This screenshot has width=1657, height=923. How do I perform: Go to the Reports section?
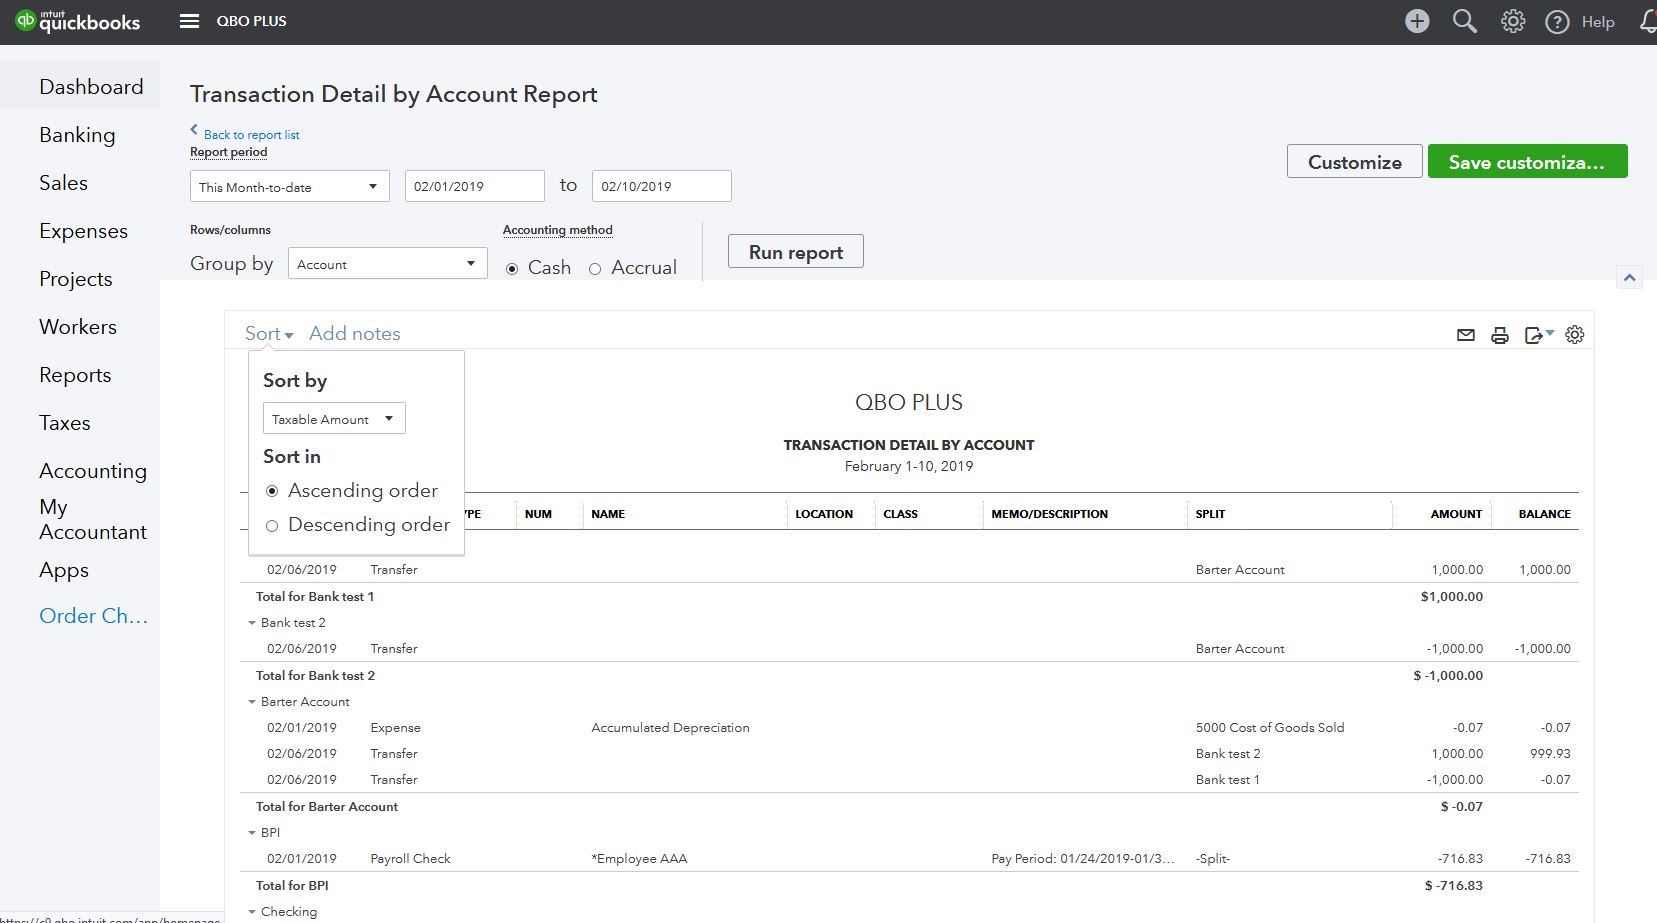tap(75, 374)
